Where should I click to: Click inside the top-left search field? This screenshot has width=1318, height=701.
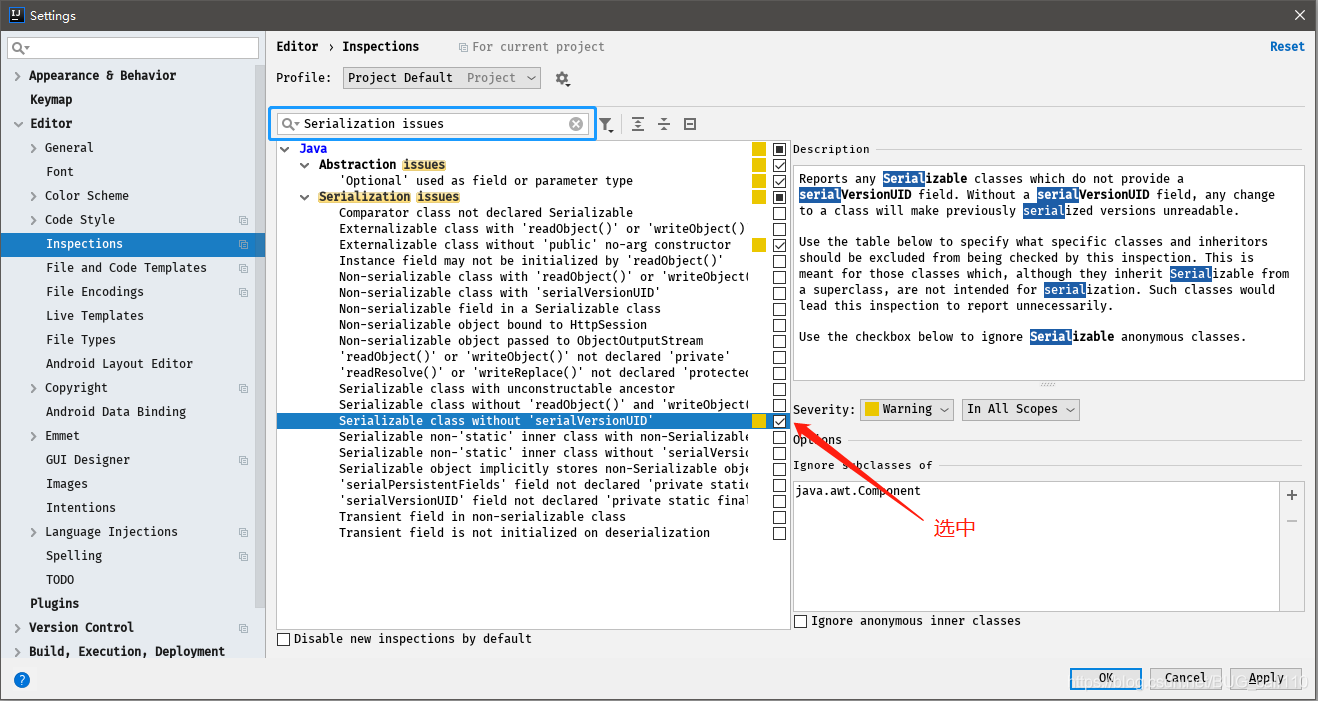click(130, 47)
